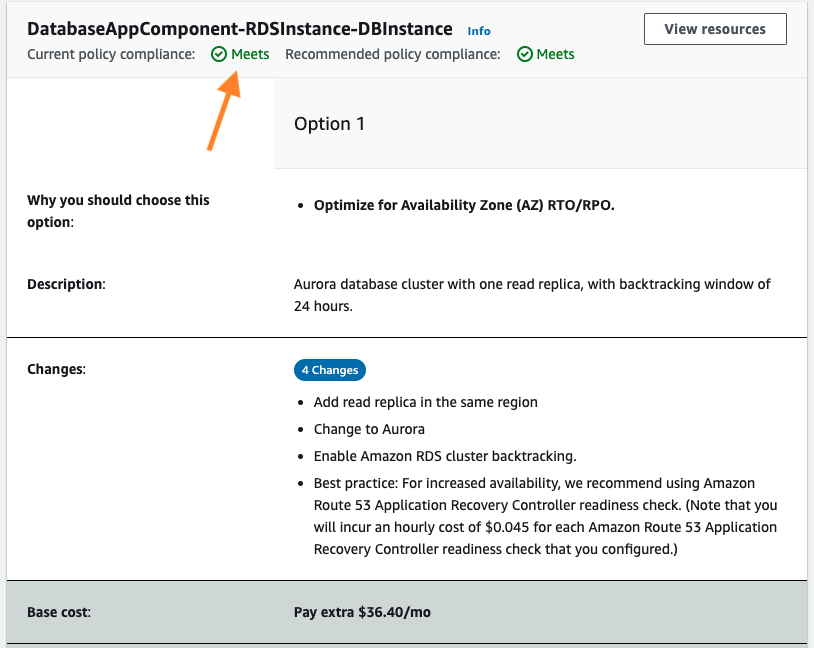Open the 4 Changes badge
The width and height of the screenshot is (814, 648).
tap(330, 370)
